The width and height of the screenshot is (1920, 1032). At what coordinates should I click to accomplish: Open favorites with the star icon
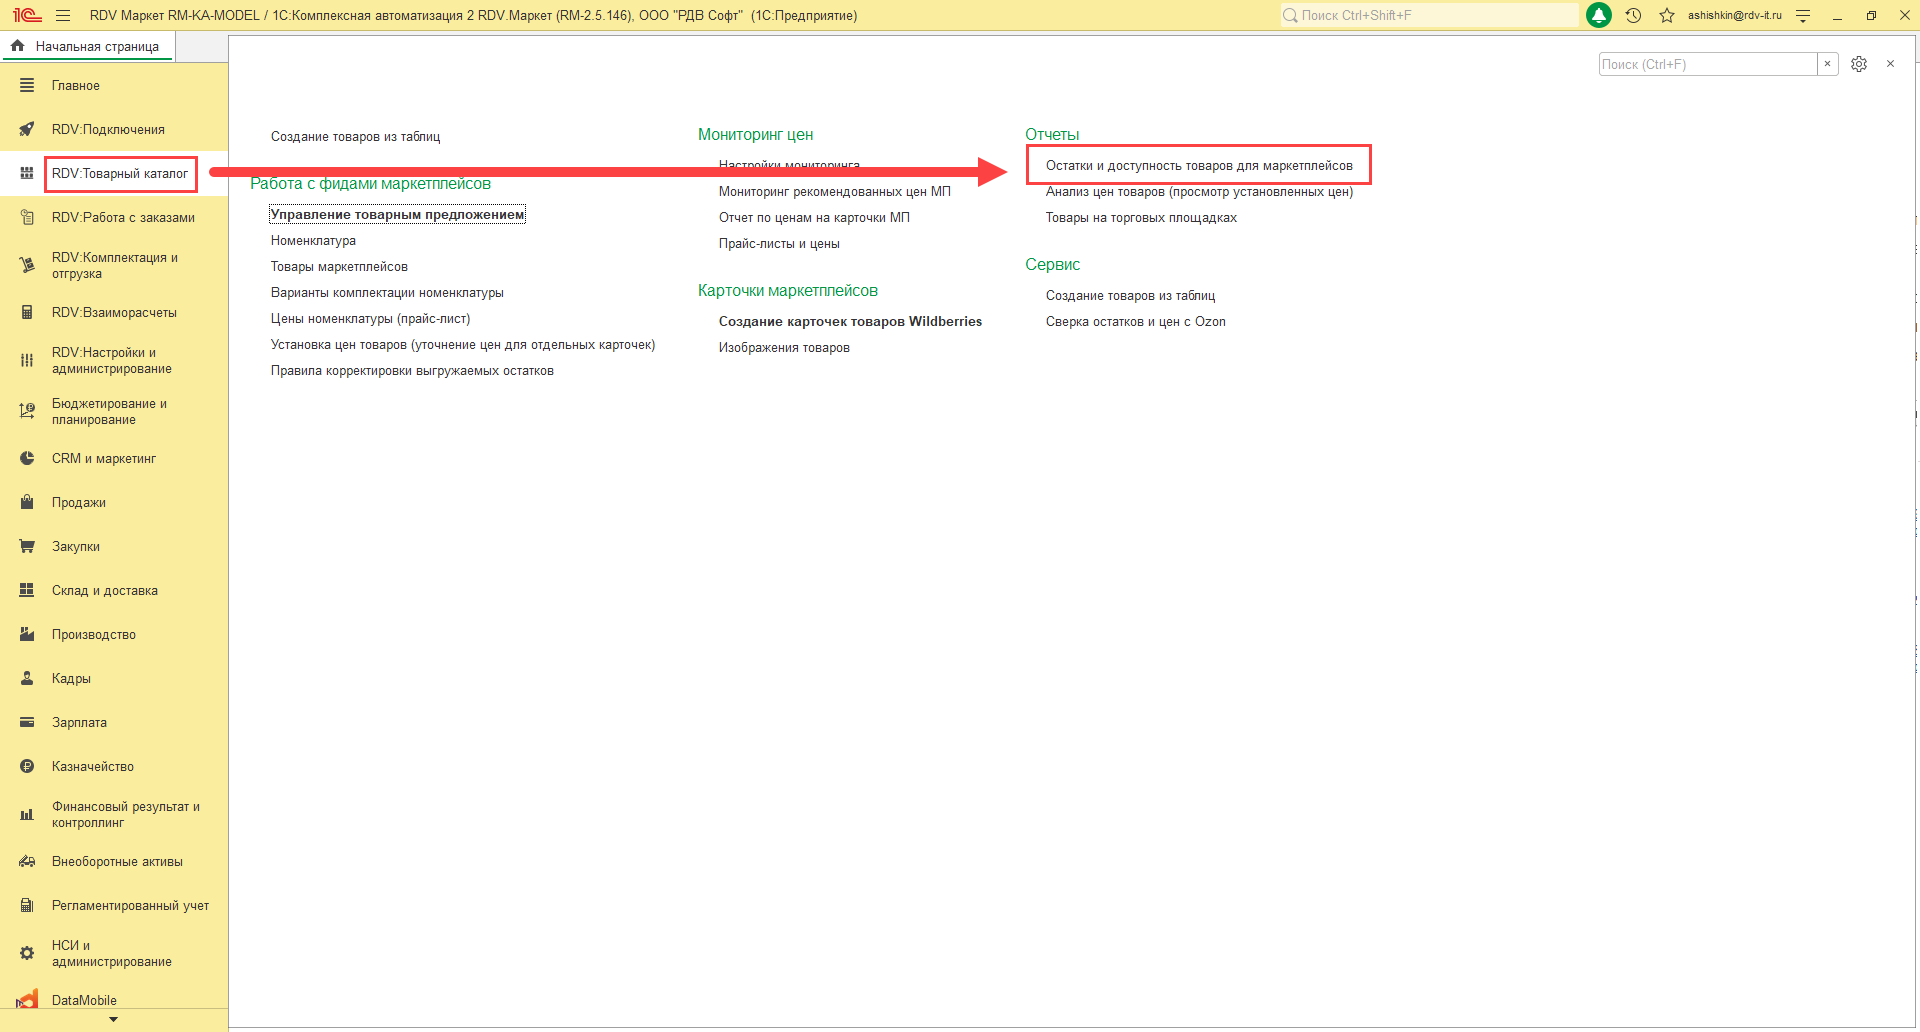point(1667,15)
